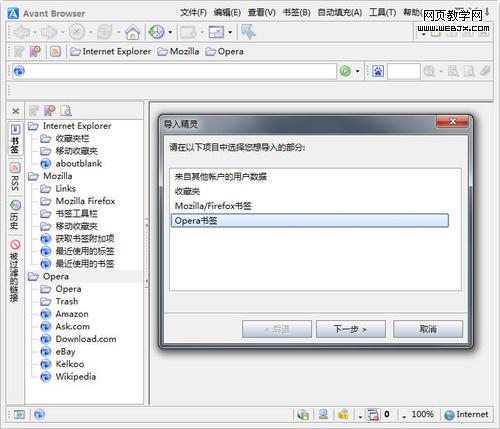
Task: Click the Search bookmarks icon in sidebar toolbar
Action: click(66, 111)
